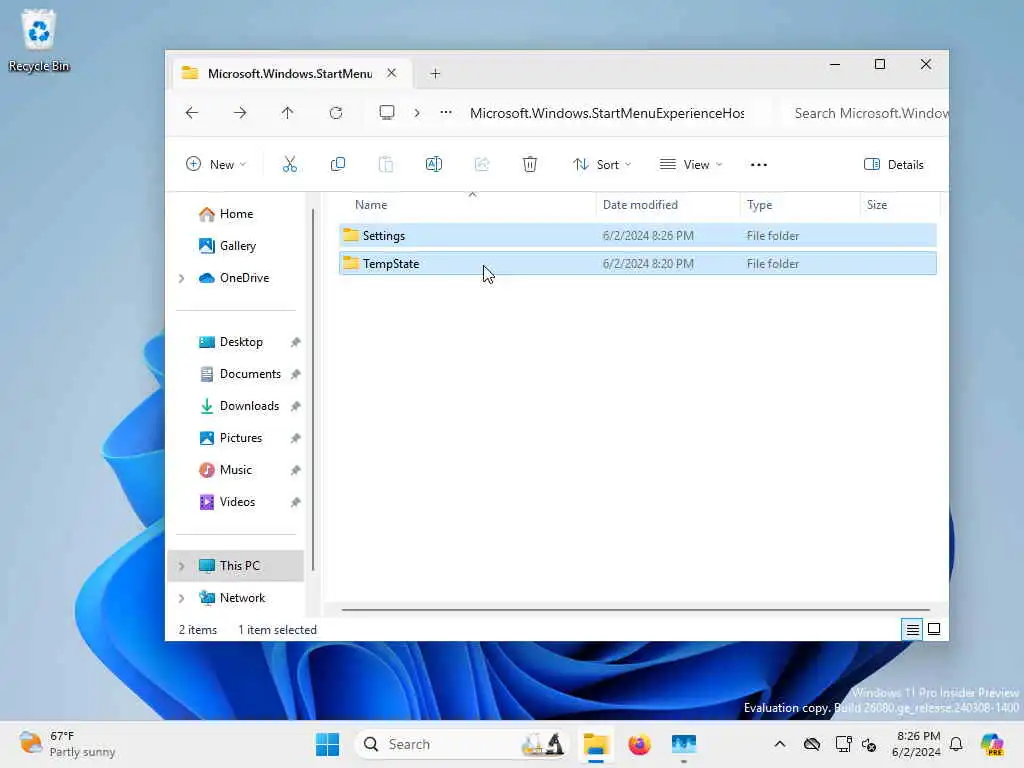The image size is (1024, 768).
Task: Sort by the Type column header
Action: point(759,204)
